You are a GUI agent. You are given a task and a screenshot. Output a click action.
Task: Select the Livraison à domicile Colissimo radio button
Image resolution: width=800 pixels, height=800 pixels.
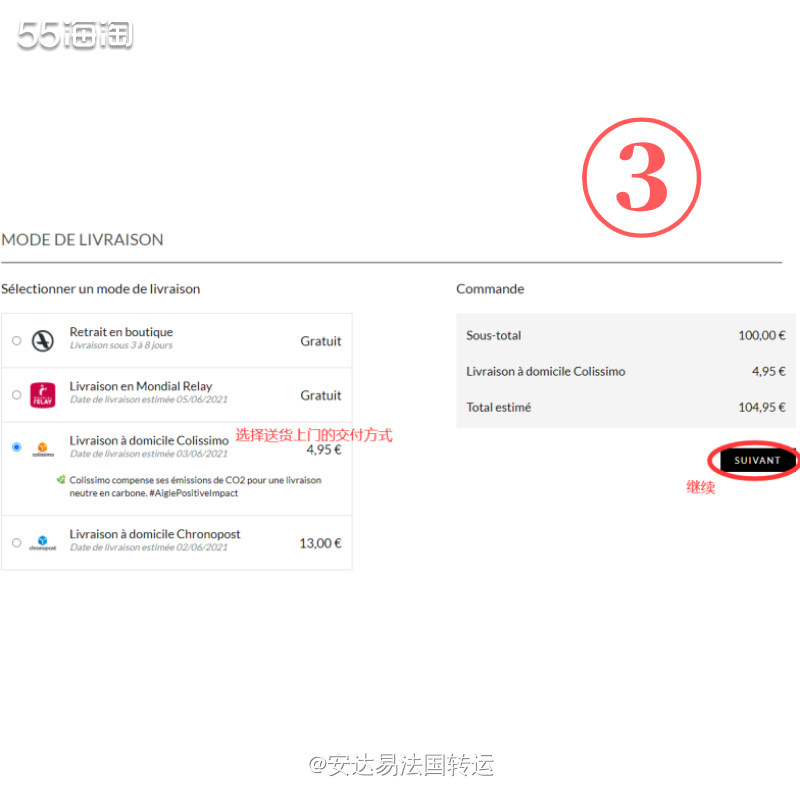[16, 447]
